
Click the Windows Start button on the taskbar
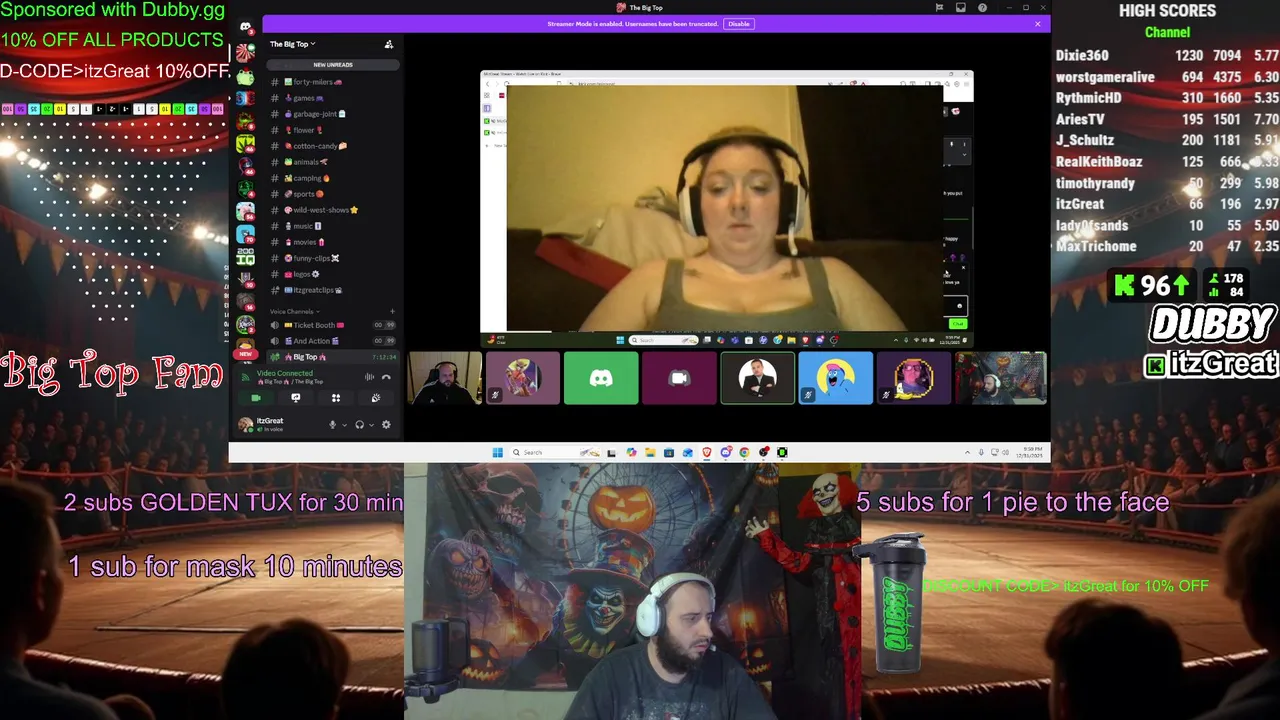[497, 452]
